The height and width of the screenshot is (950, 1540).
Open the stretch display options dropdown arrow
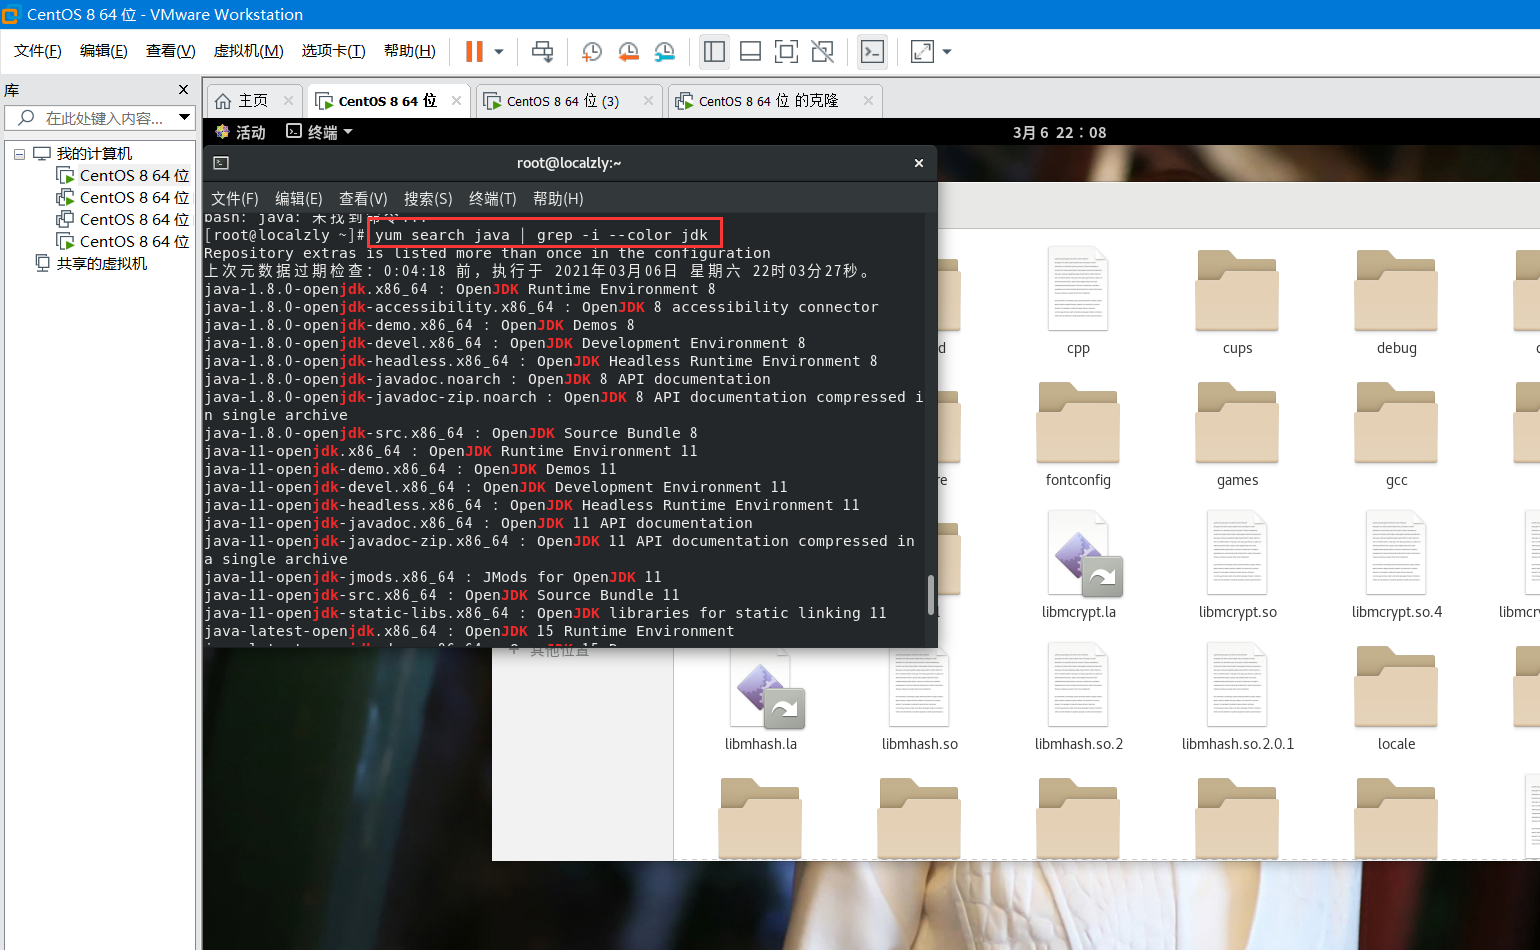click(947, 51)
